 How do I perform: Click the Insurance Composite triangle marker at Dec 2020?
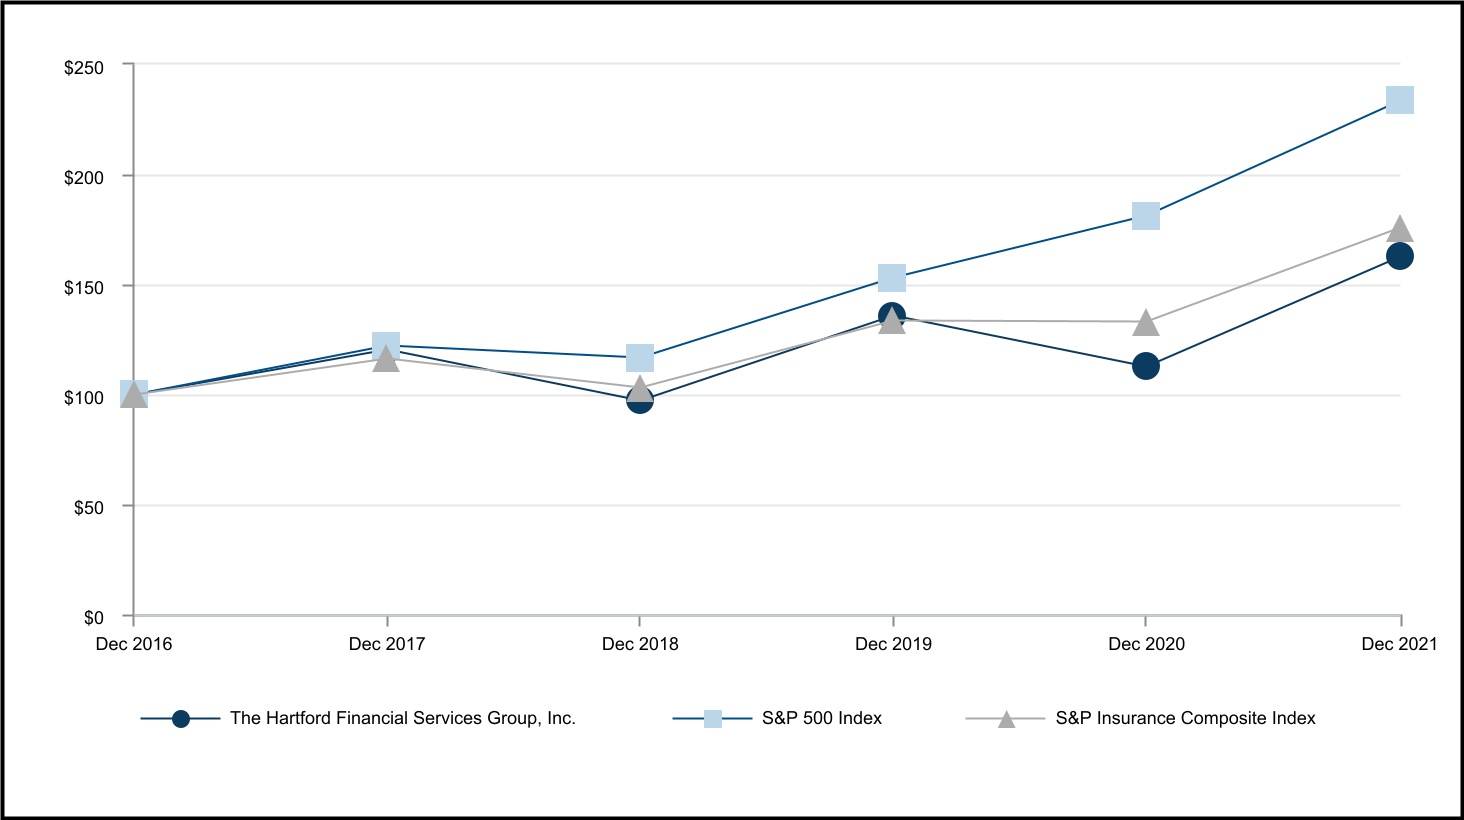[x=1146, y=324]
